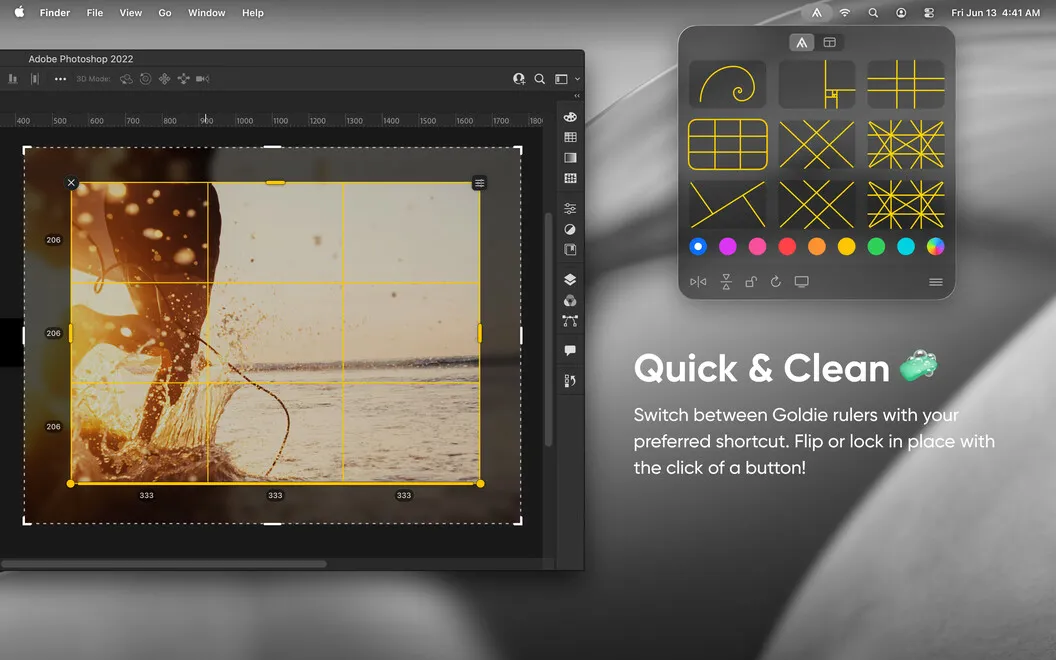
Task: Open the File menu
Action: pyautogui.click(x=95, y=13)
